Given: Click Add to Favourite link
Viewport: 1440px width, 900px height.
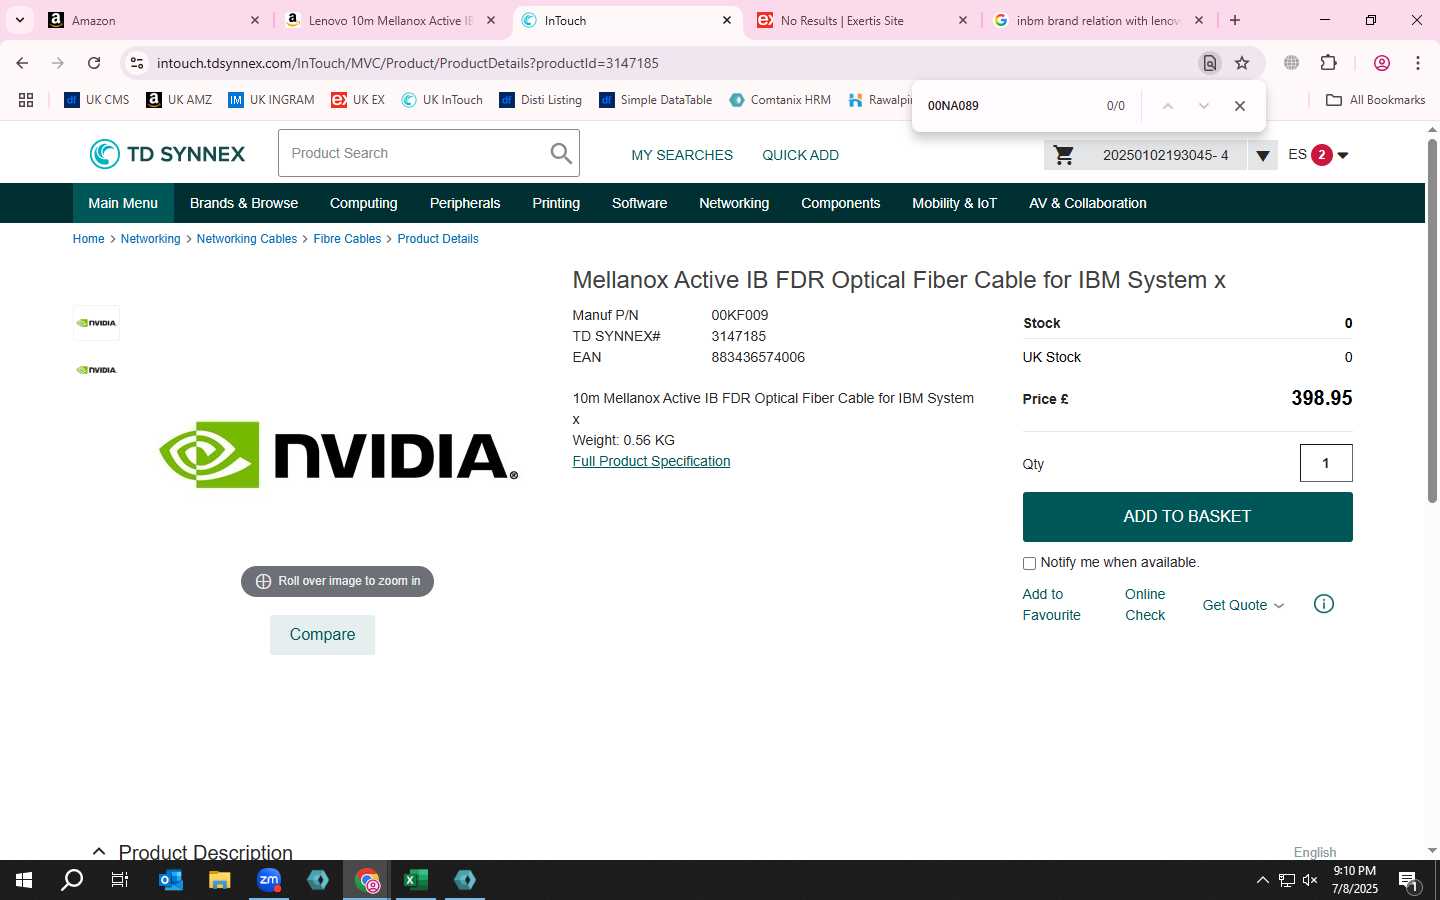Looking at the screenshot, I should point(1051,605).
